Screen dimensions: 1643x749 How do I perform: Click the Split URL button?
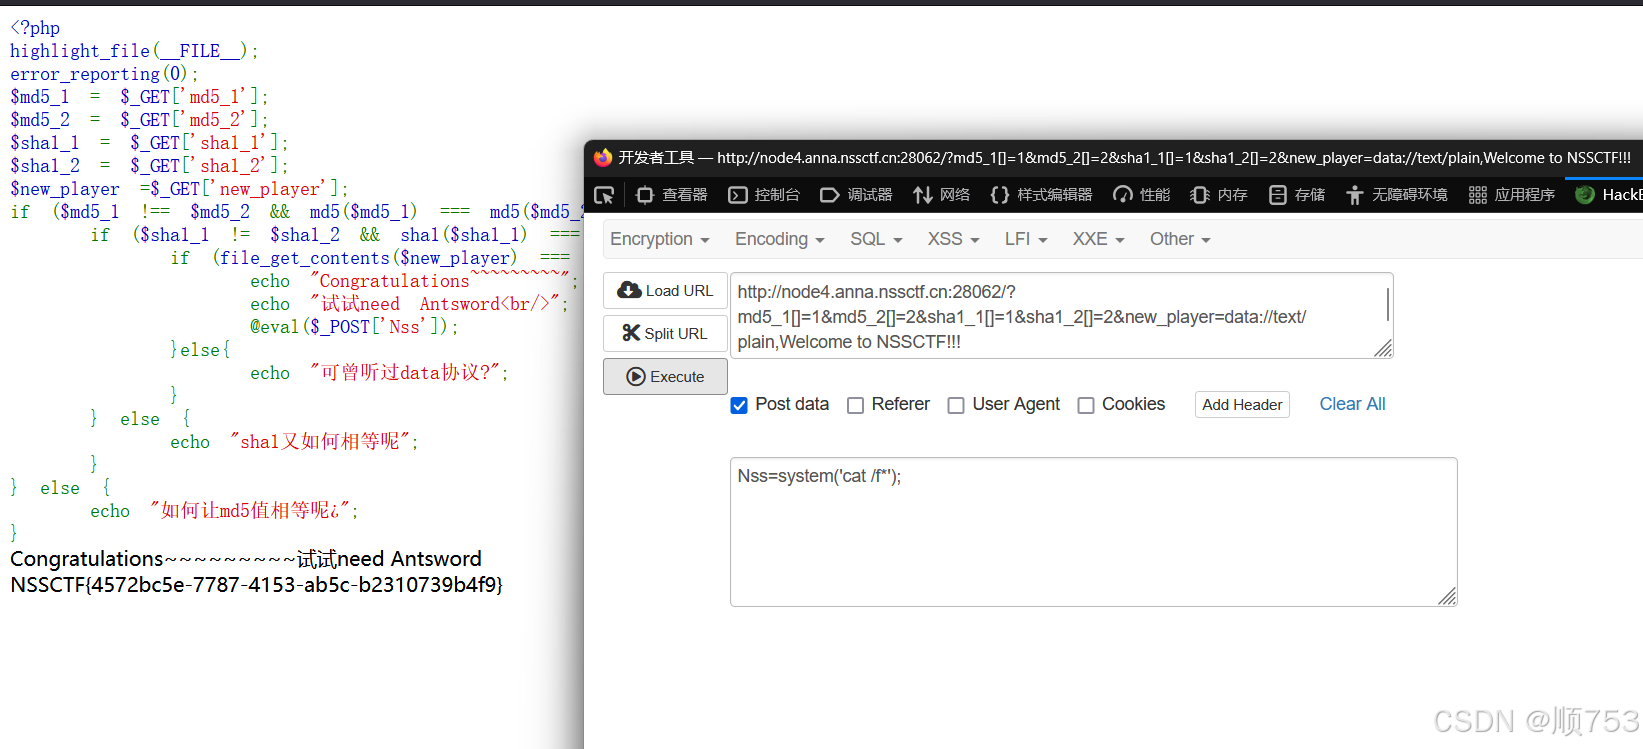[x=665, y=333]
